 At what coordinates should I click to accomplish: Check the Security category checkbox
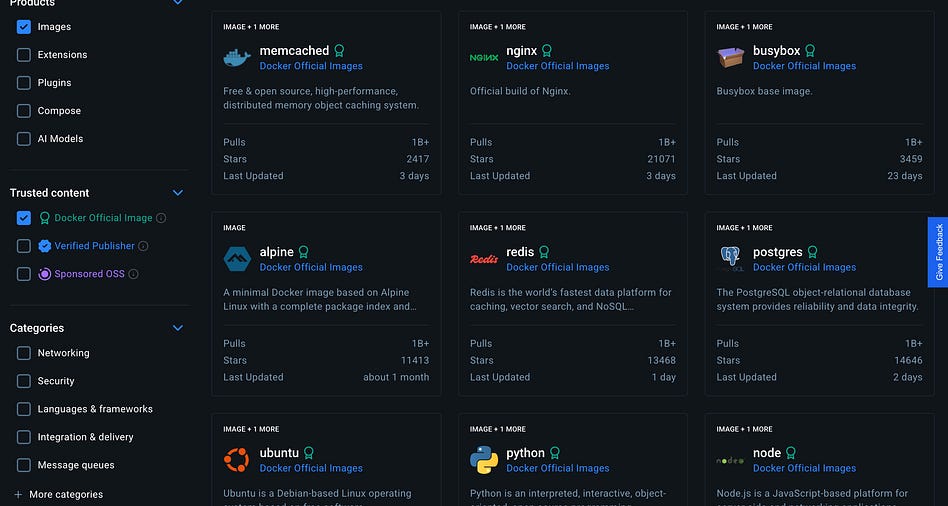click(x=24, y=381)
